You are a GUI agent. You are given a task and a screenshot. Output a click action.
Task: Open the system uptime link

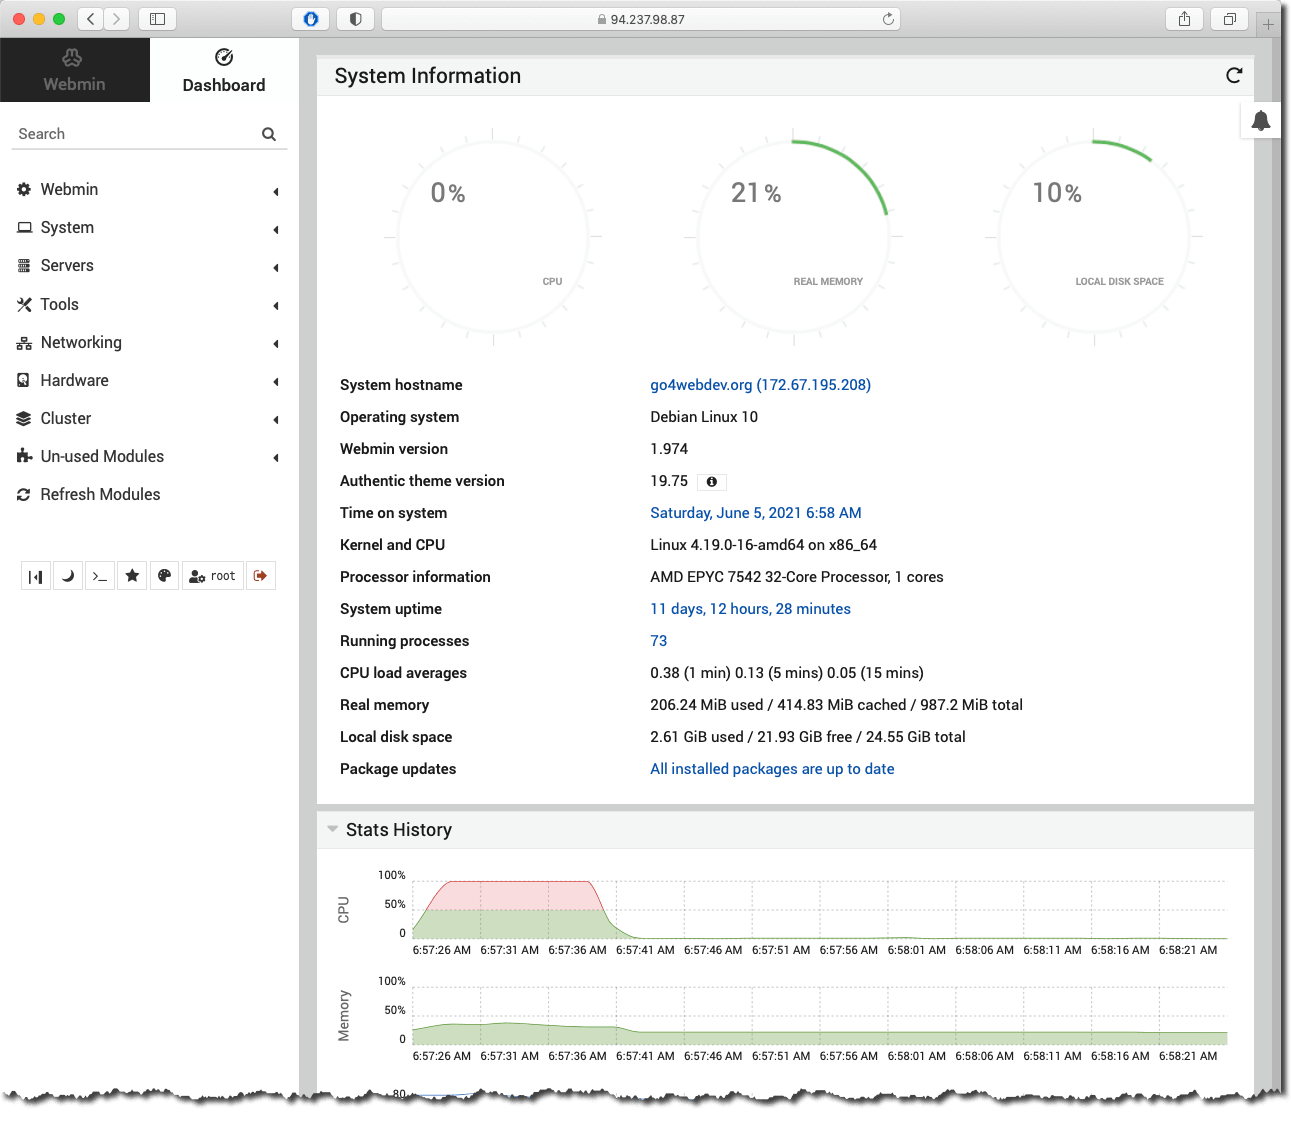click(750, 609)
